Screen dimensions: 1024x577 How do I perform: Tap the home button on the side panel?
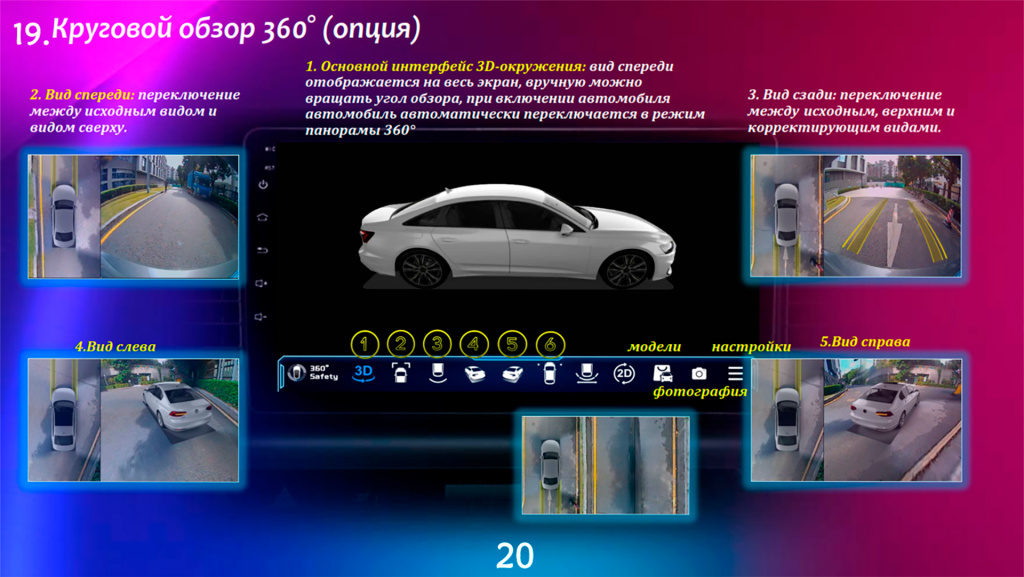[263, 217]
